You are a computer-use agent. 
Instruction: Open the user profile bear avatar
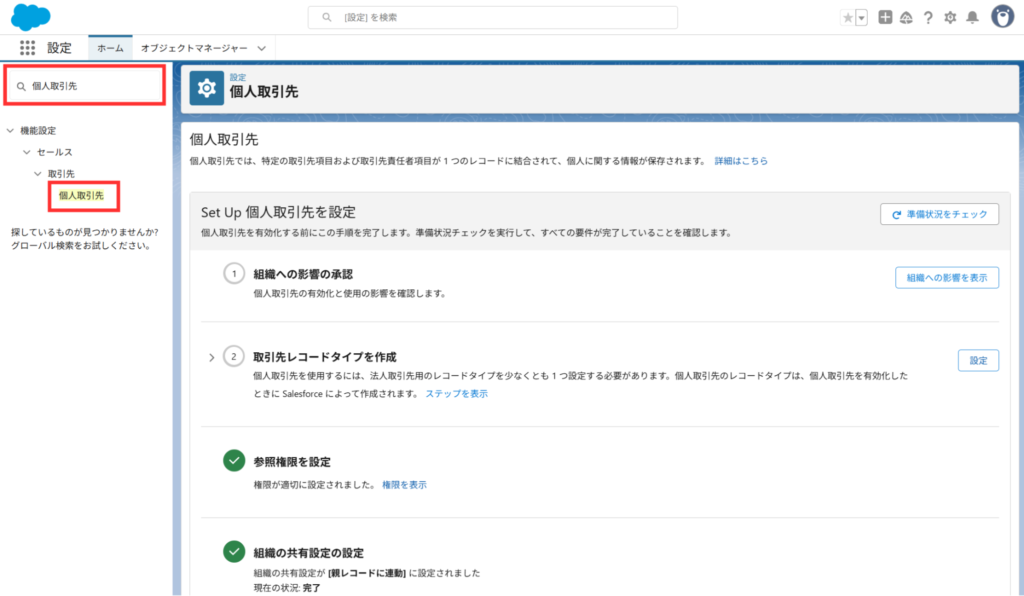(1002, 16)
